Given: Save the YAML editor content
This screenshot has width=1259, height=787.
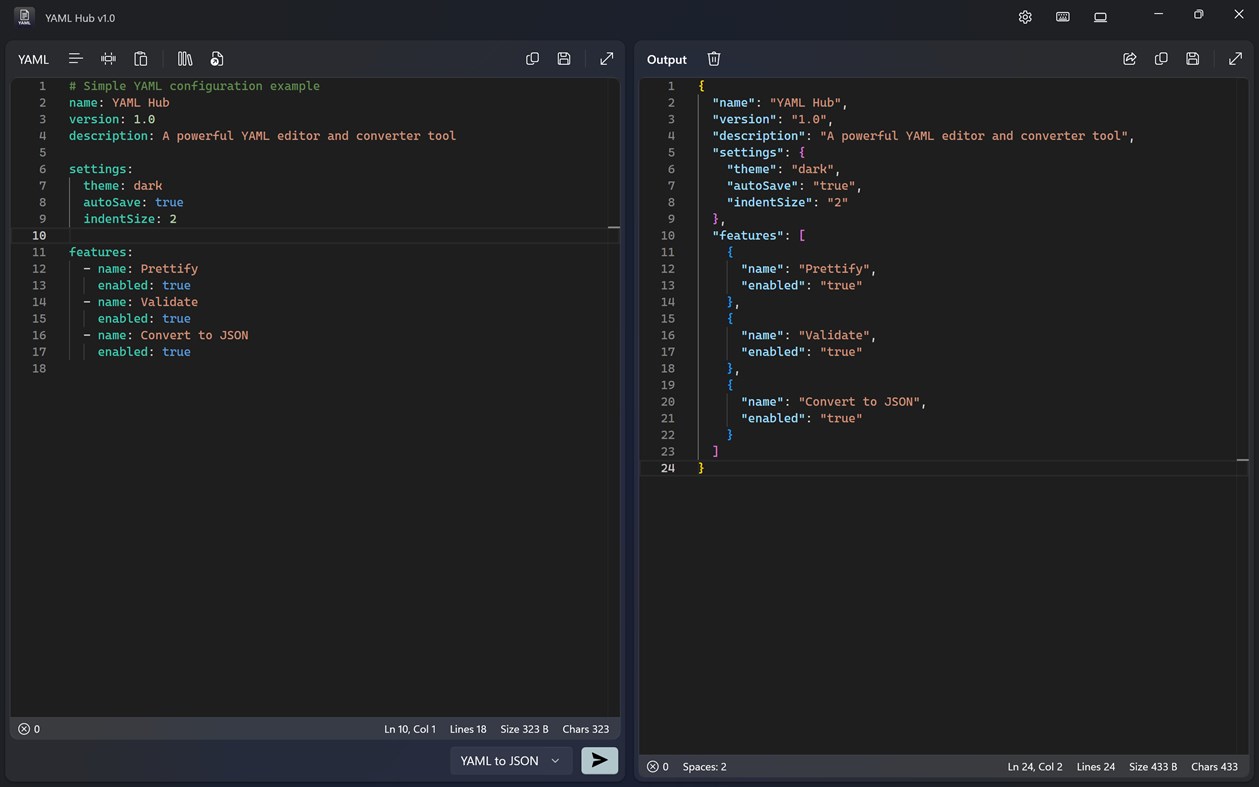Looking at the screenshot, I should (564, 59).
